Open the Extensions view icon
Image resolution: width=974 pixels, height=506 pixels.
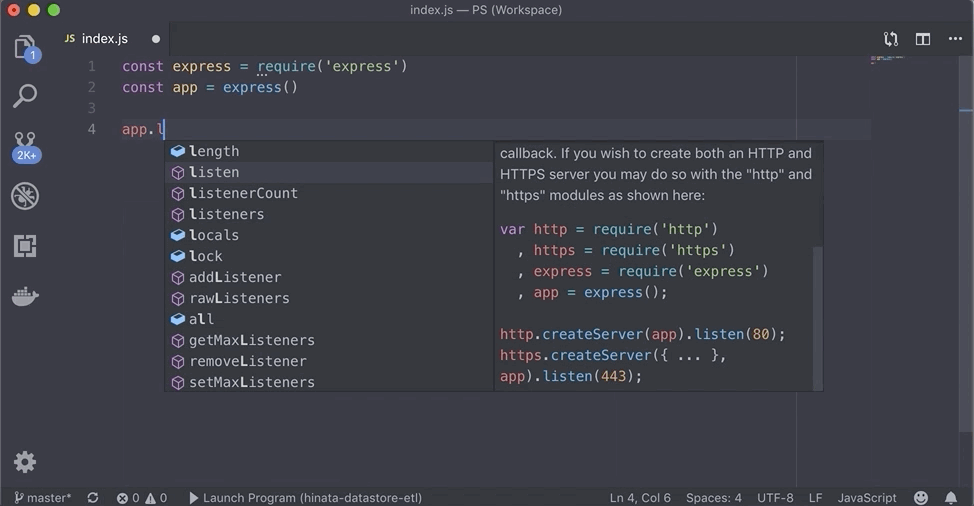tap(25, 246)
